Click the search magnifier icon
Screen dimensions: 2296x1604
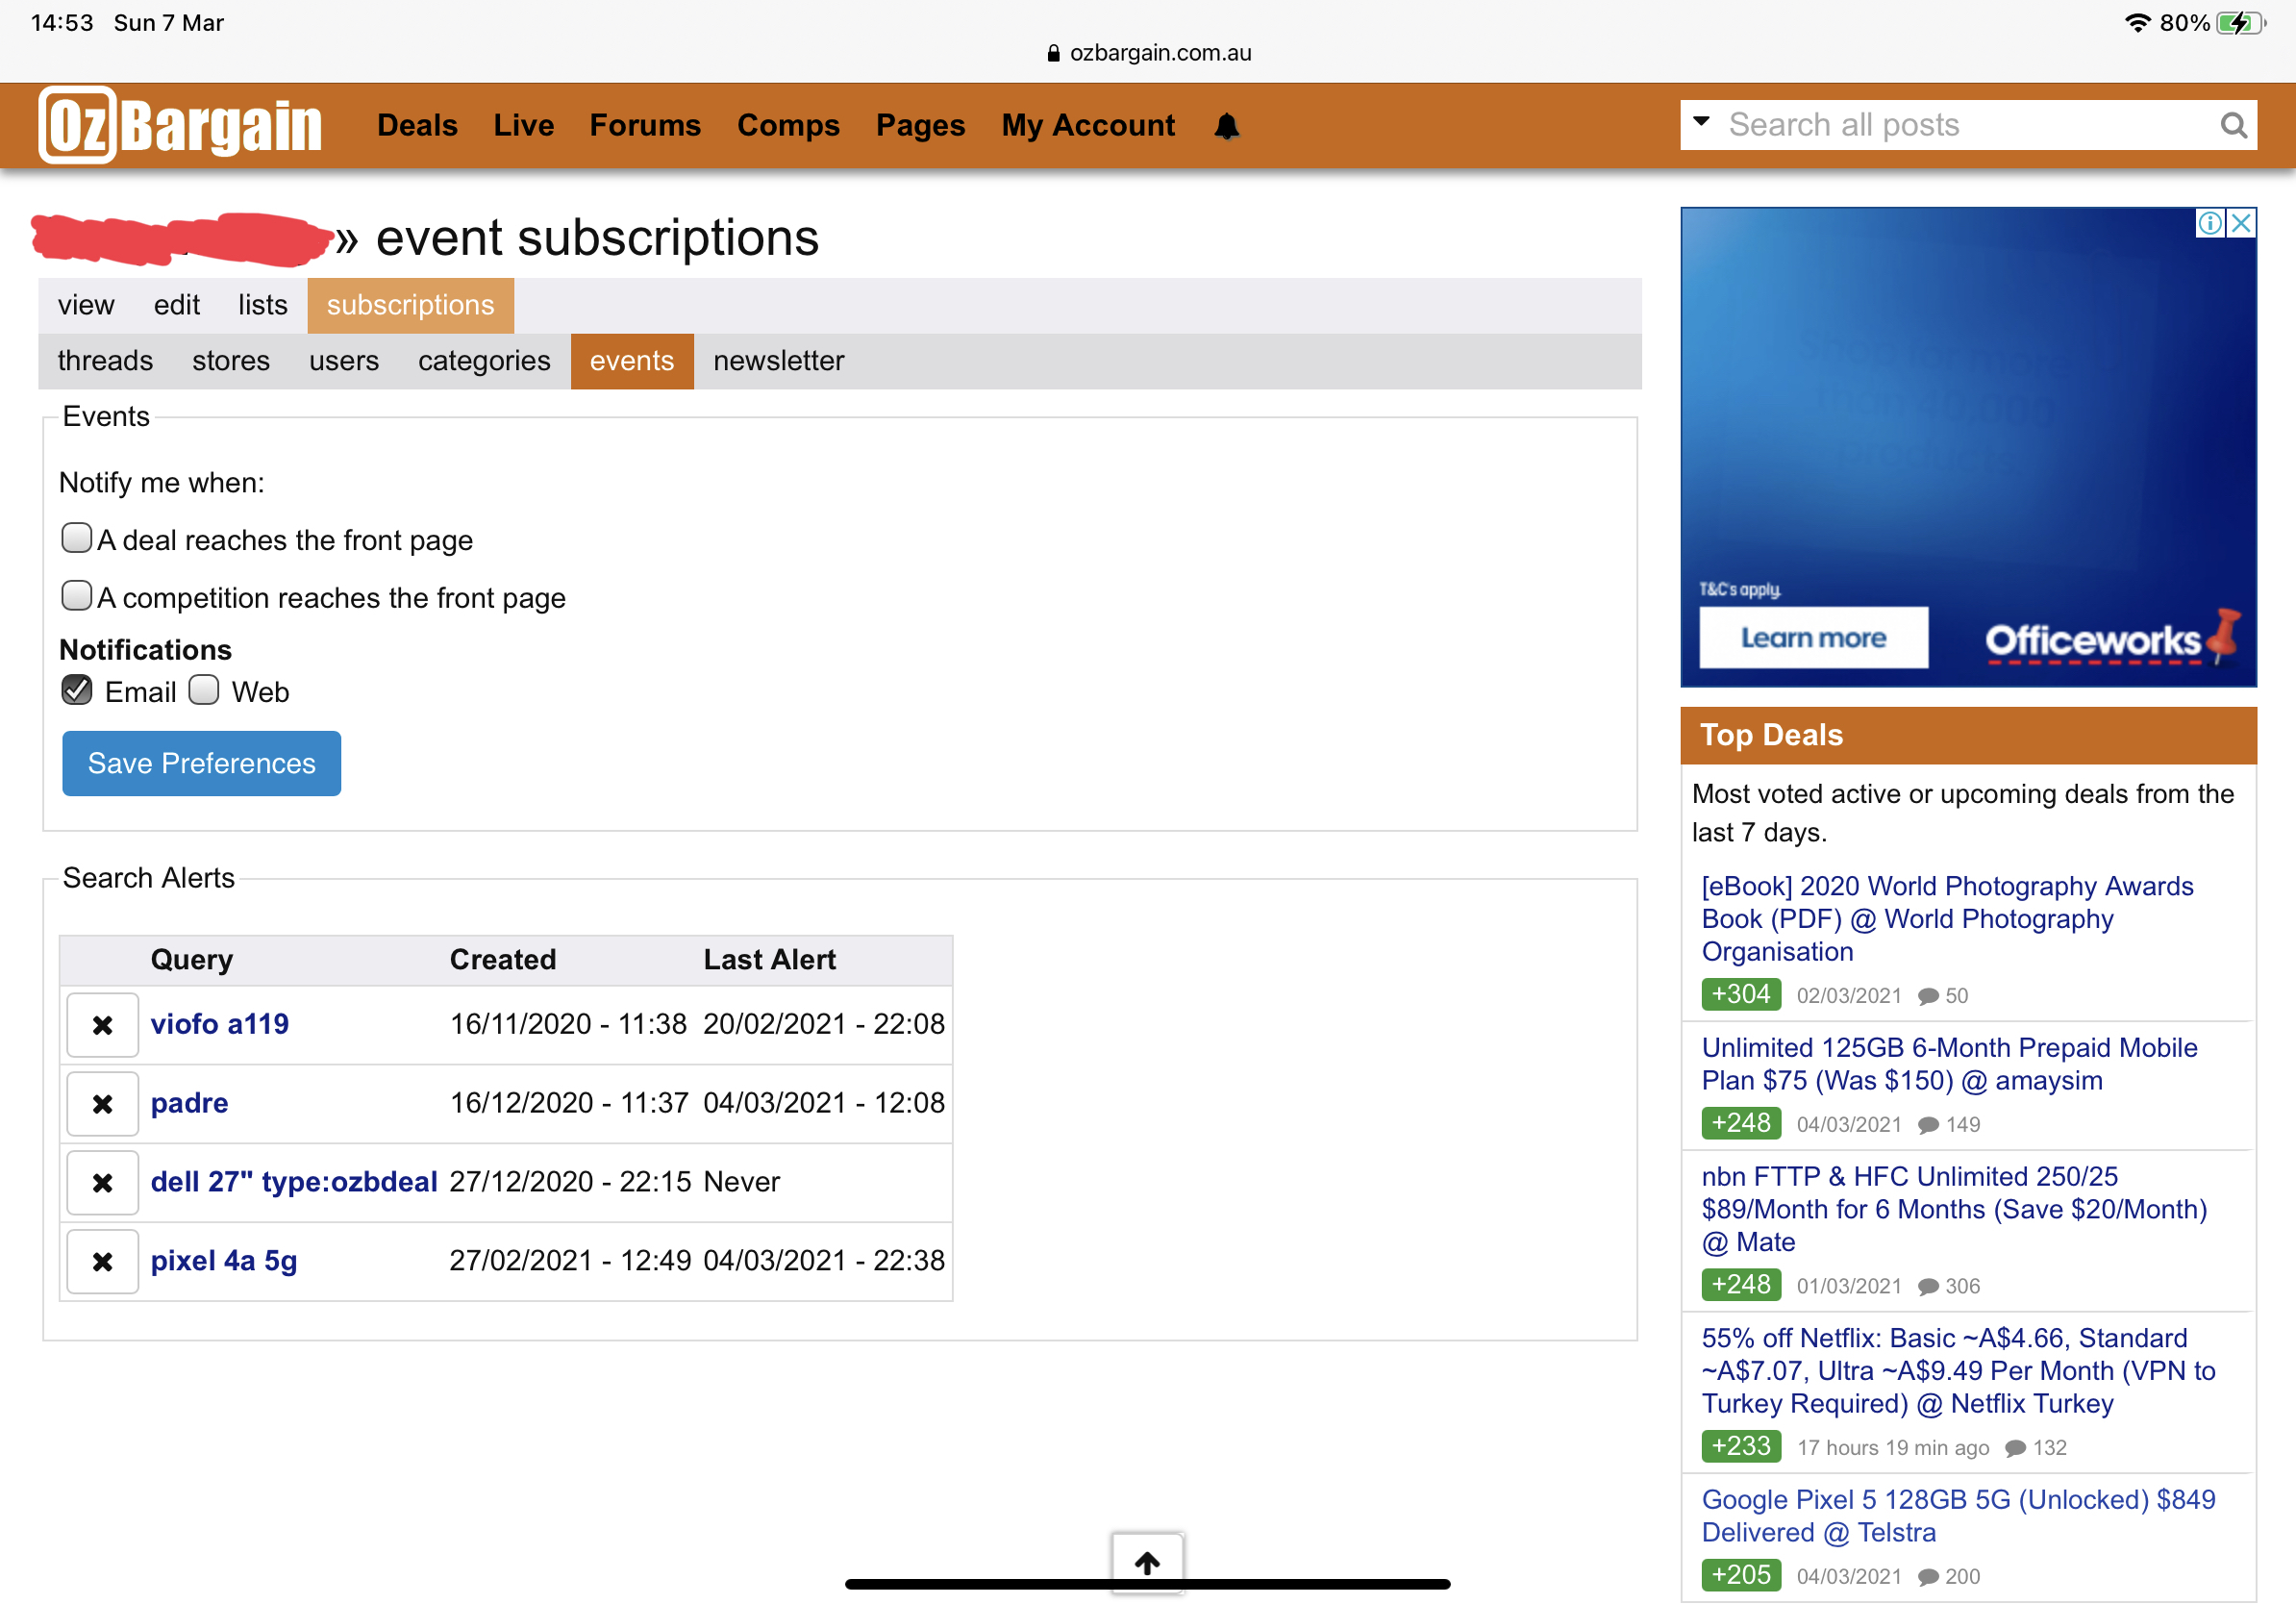point(2233,125)
